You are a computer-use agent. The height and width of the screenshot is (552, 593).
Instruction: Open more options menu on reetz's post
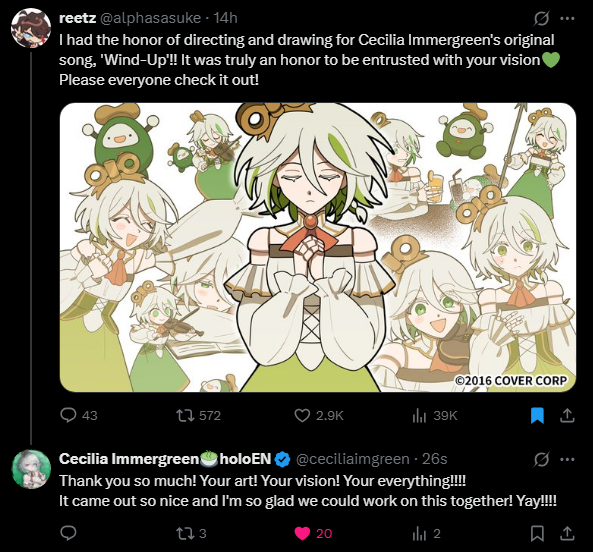[x=567, y=18]
